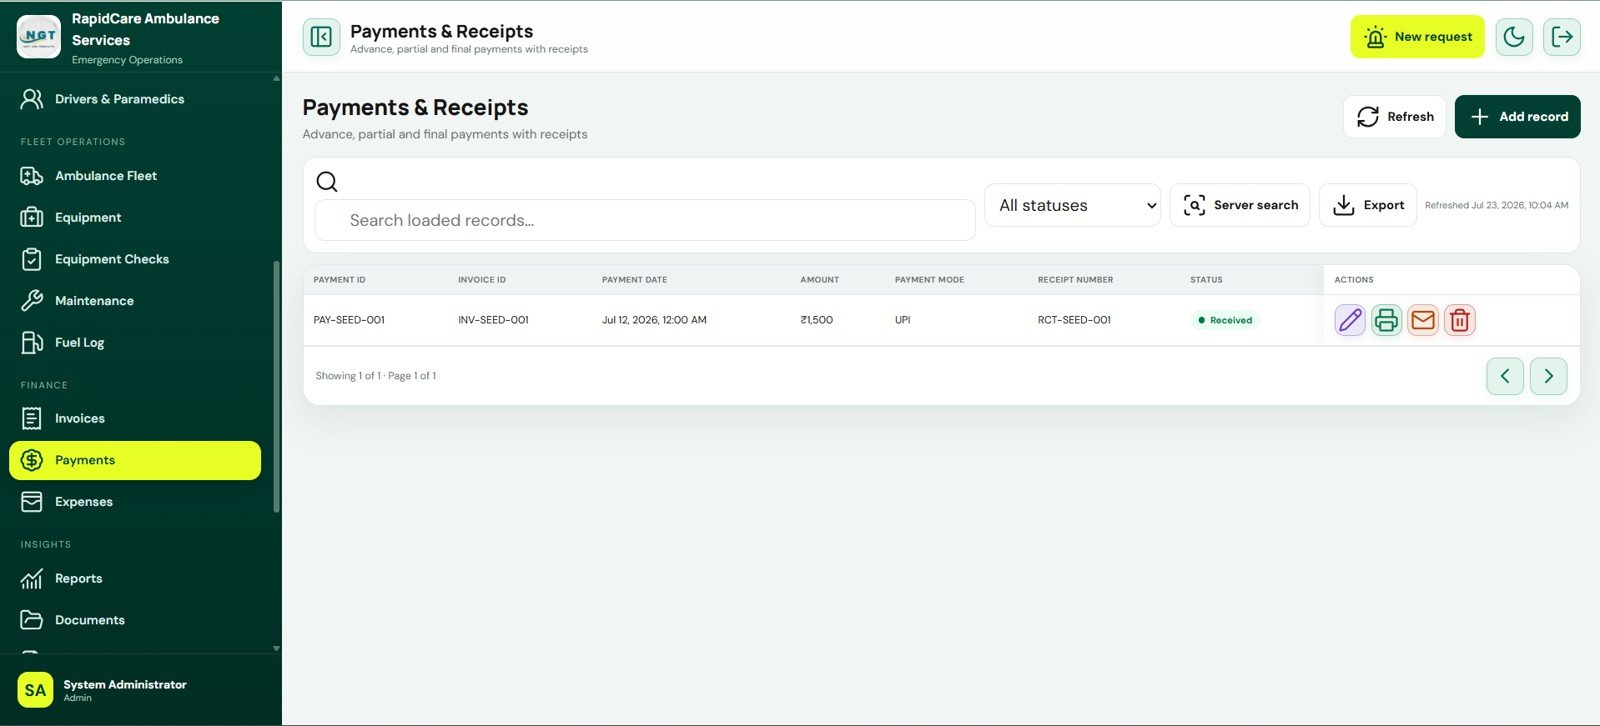The width and height of the screenshot is (1600, 726).
Task: Click the Received status badge
Action: (x=1225, y=320)
